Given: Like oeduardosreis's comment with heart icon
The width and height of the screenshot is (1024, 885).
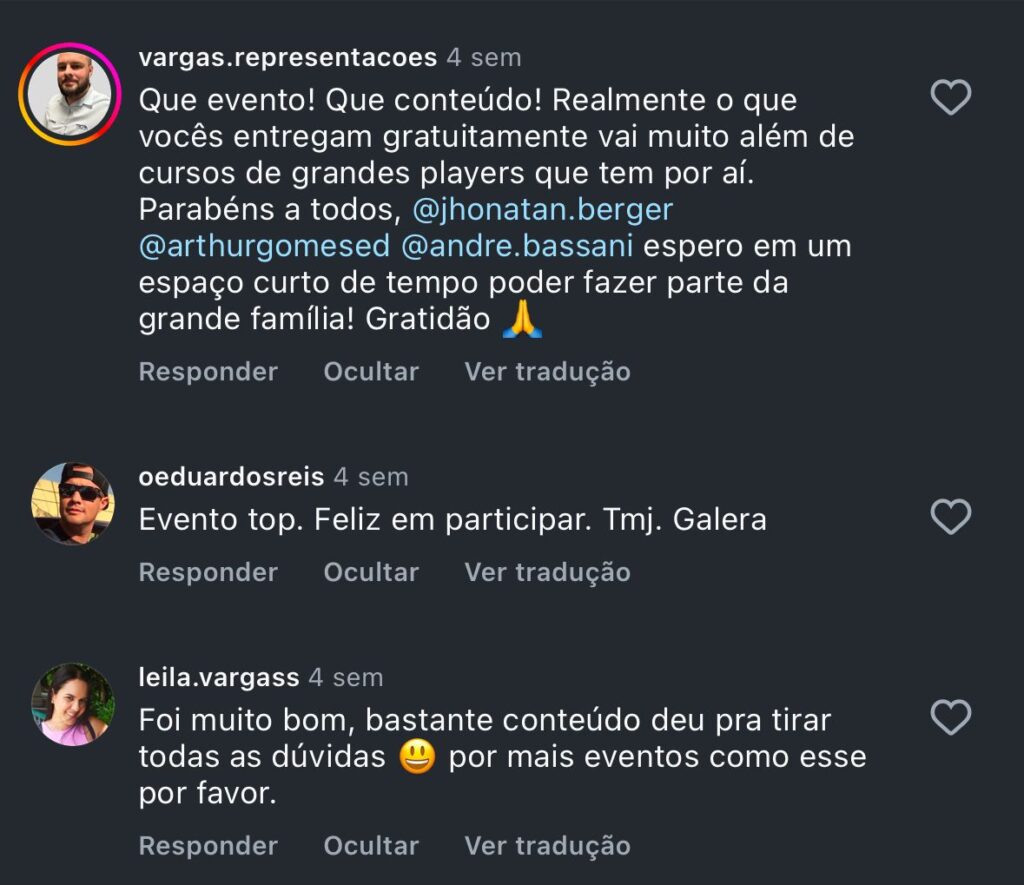Looking at the screenshot, I should pos(950,517).
